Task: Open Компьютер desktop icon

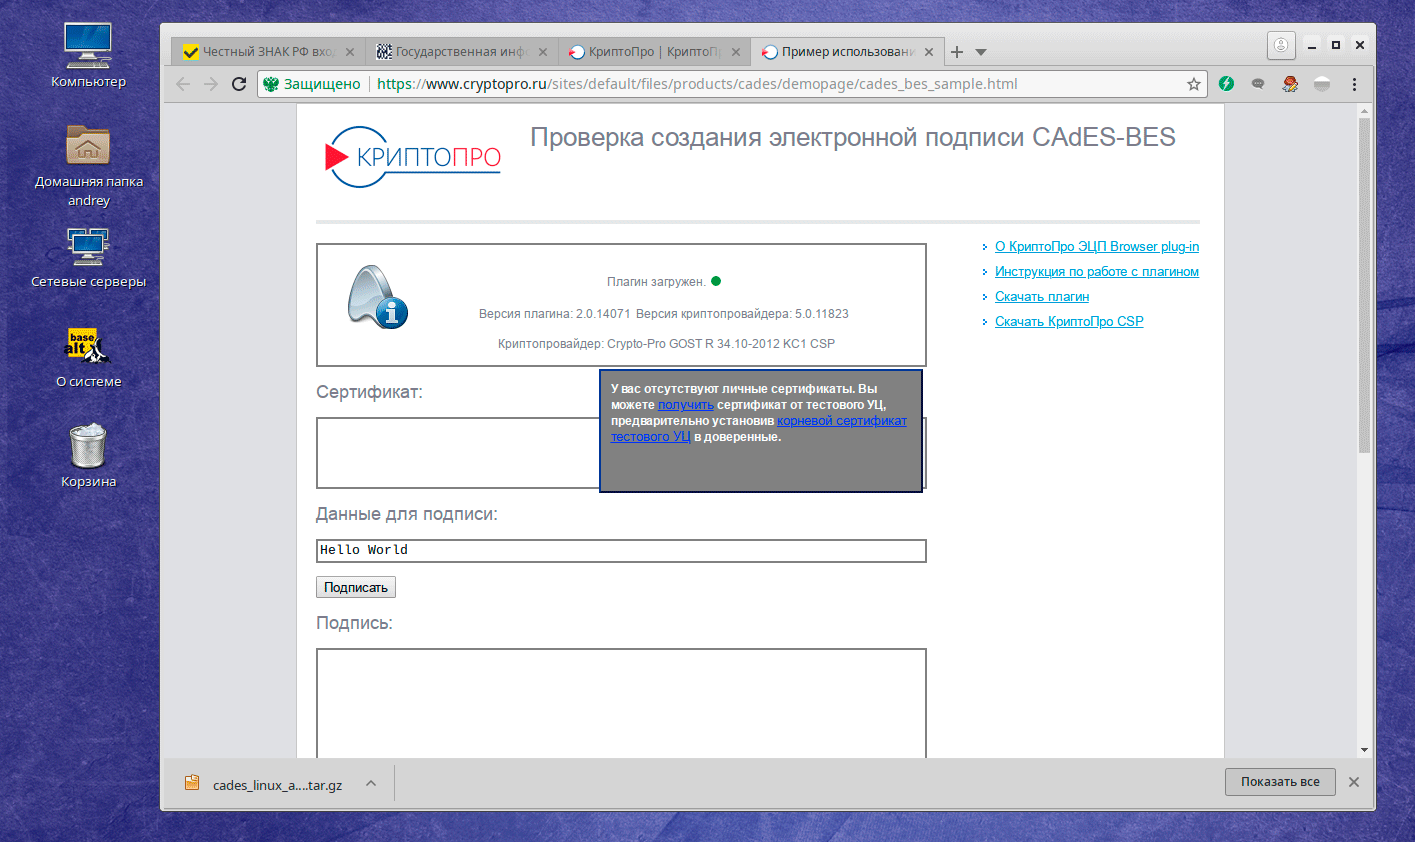Action: coord(88,47)
